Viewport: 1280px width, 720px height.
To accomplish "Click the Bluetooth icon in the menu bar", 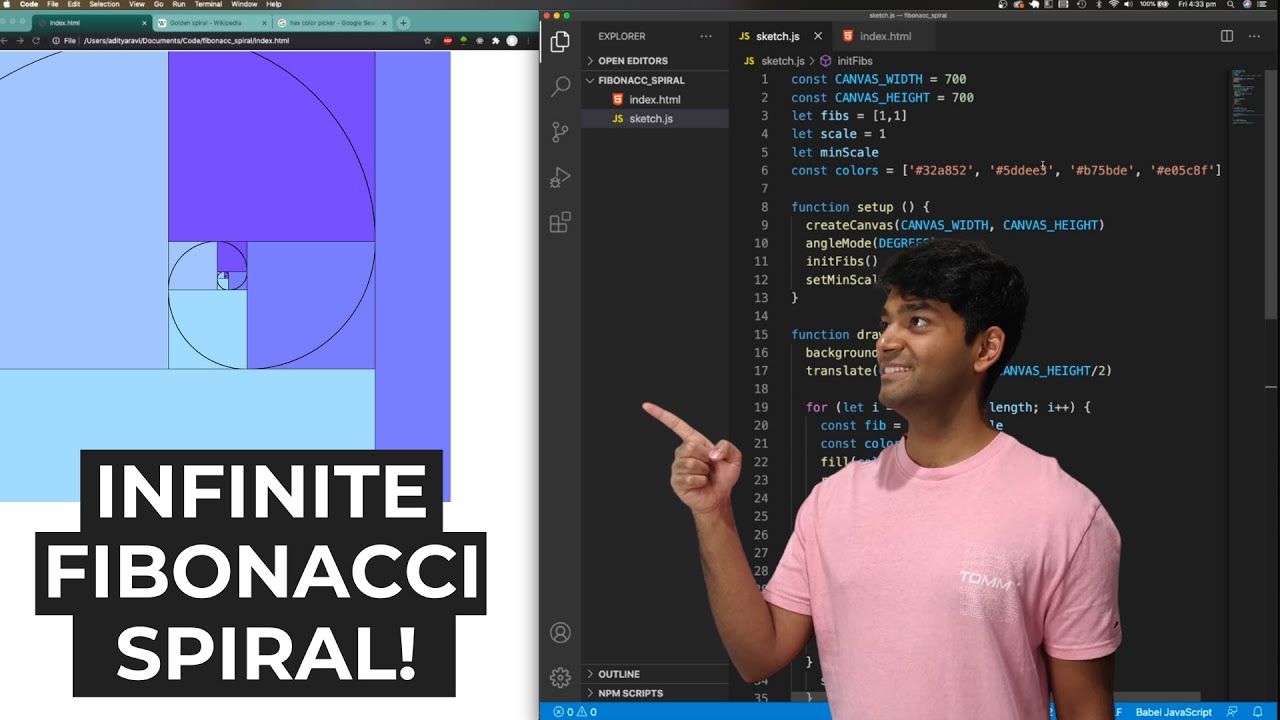I will tap(1097, 4).
